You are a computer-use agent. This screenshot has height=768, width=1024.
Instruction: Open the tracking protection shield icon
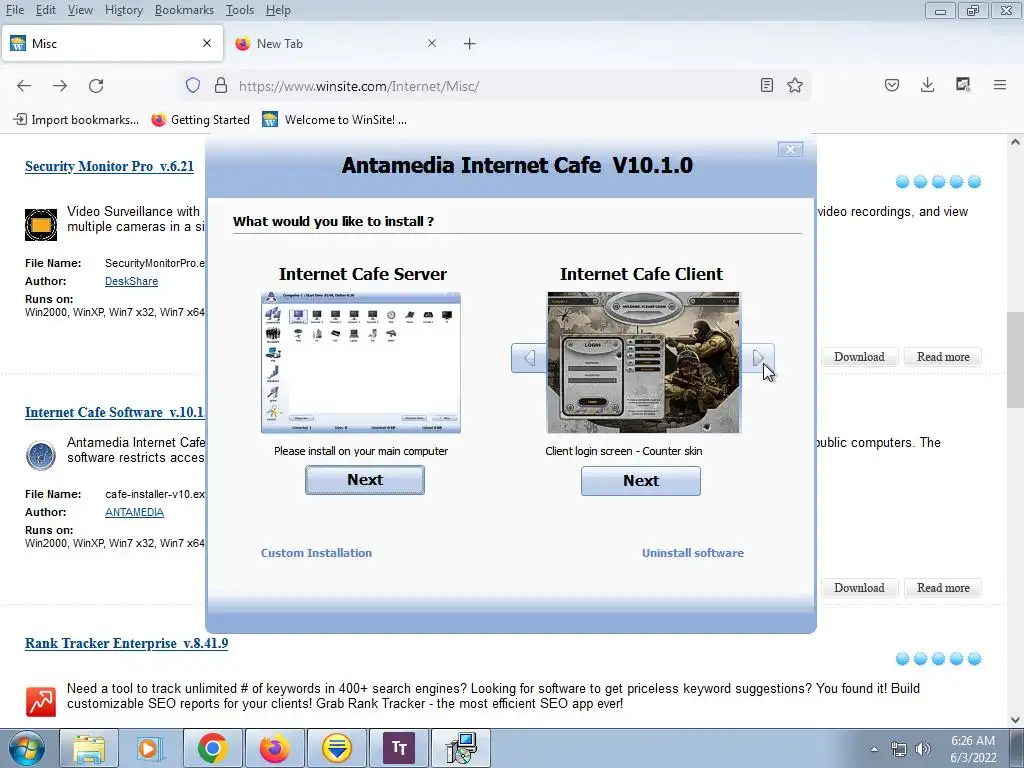193,86
